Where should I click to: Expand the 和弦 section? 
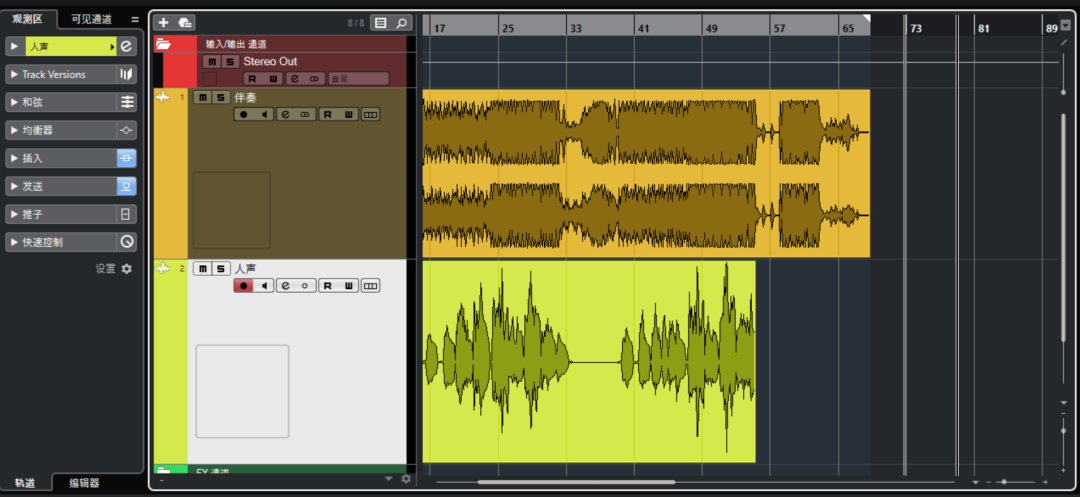tap(14, 102)
